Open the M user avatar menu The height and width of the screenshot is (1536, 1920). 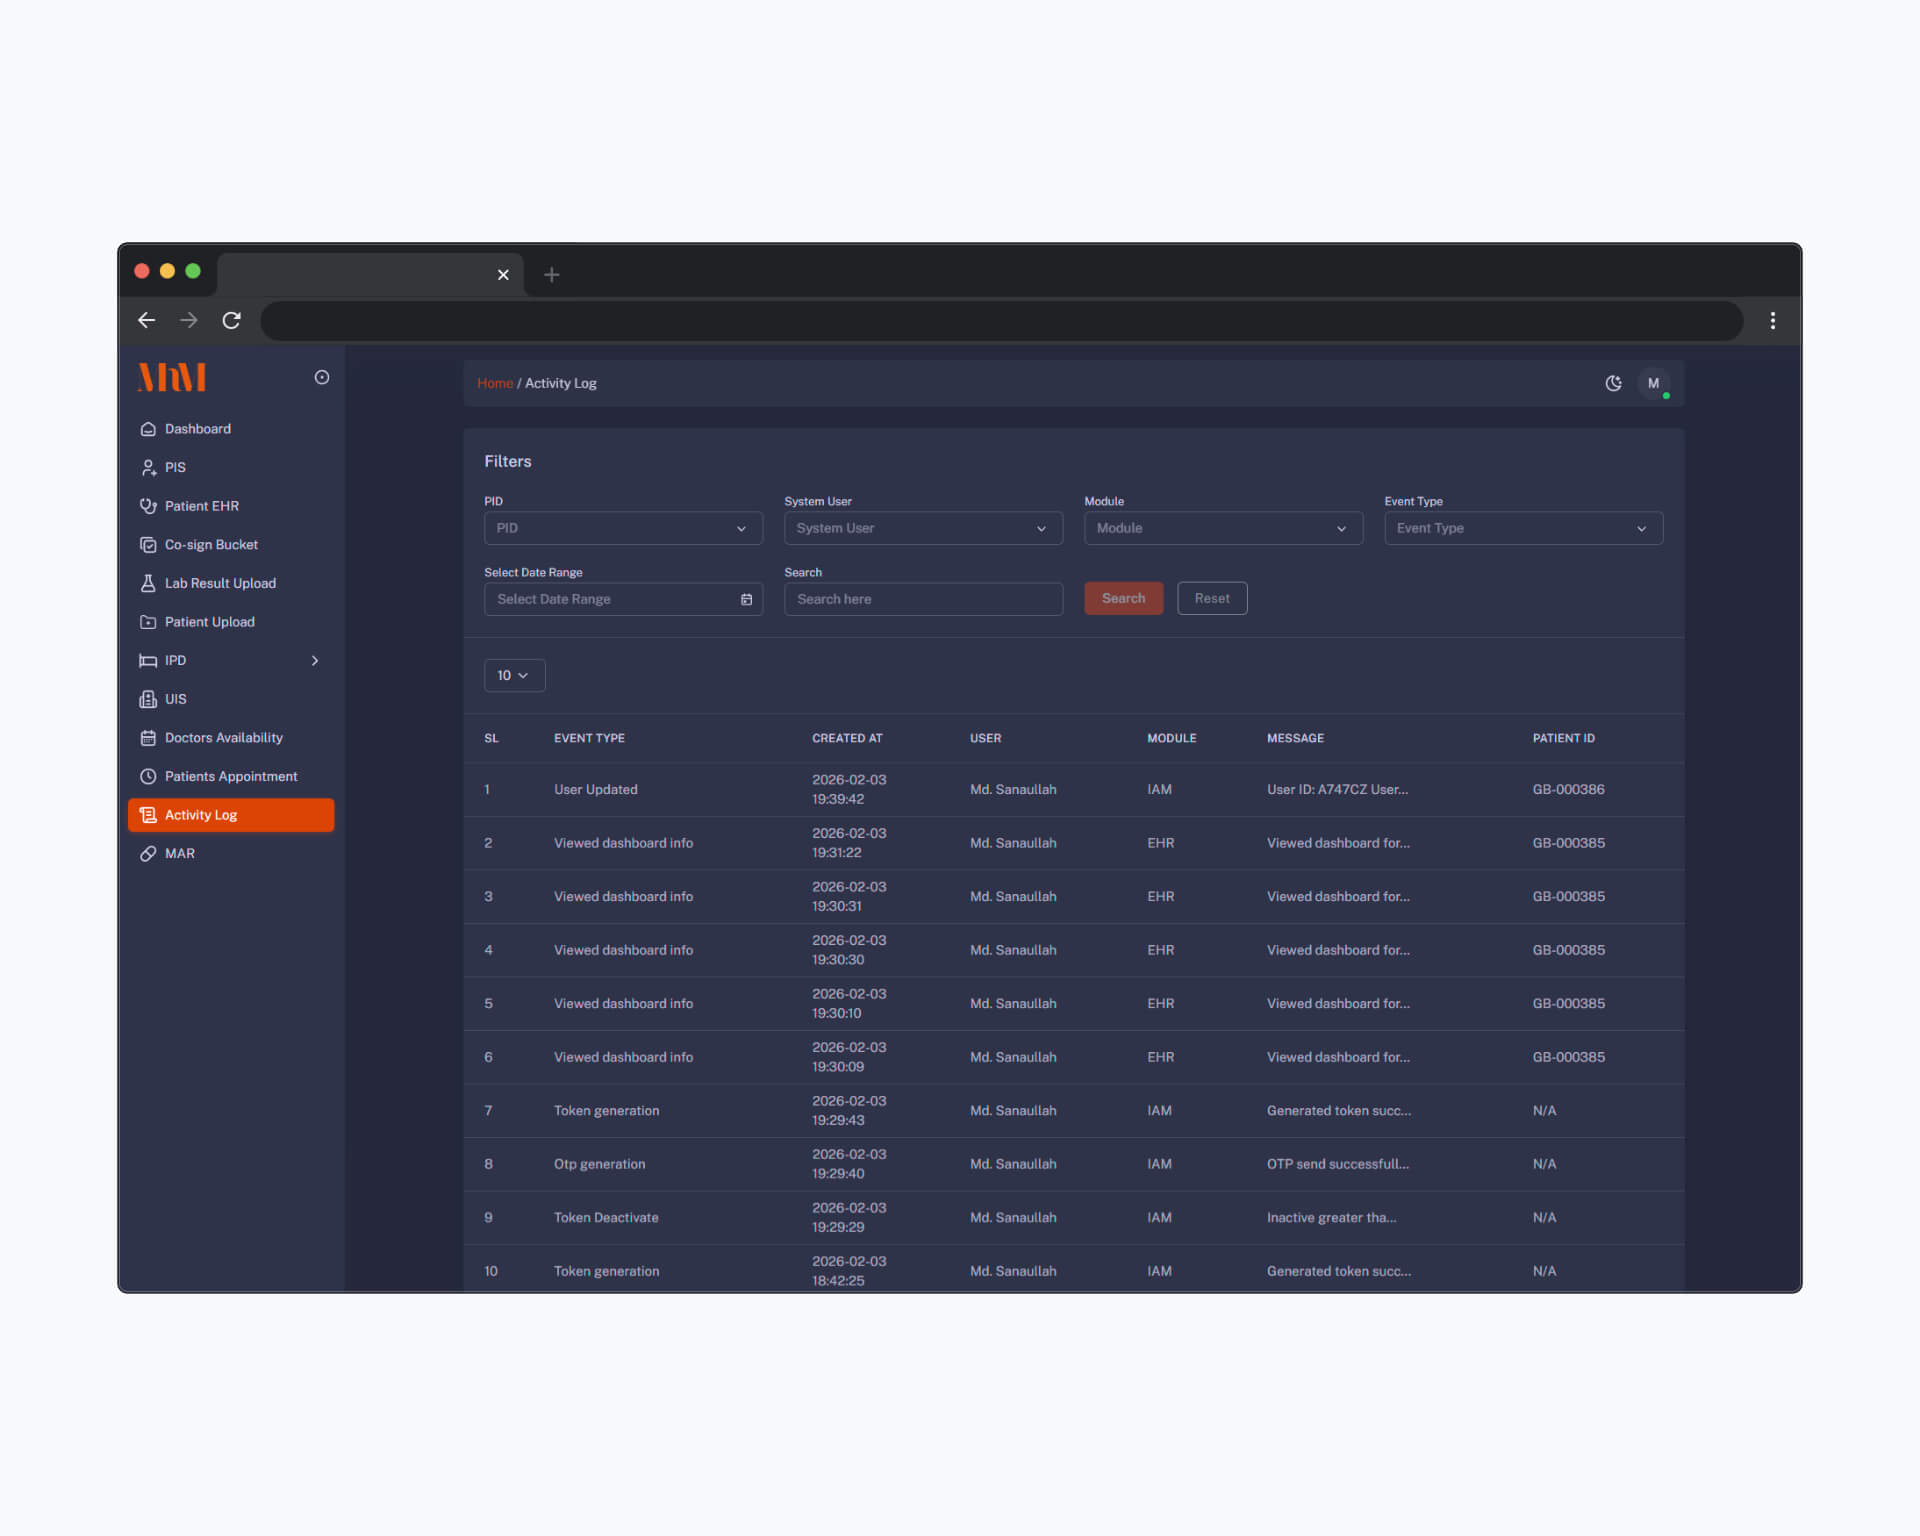[x=1653, y=383]
